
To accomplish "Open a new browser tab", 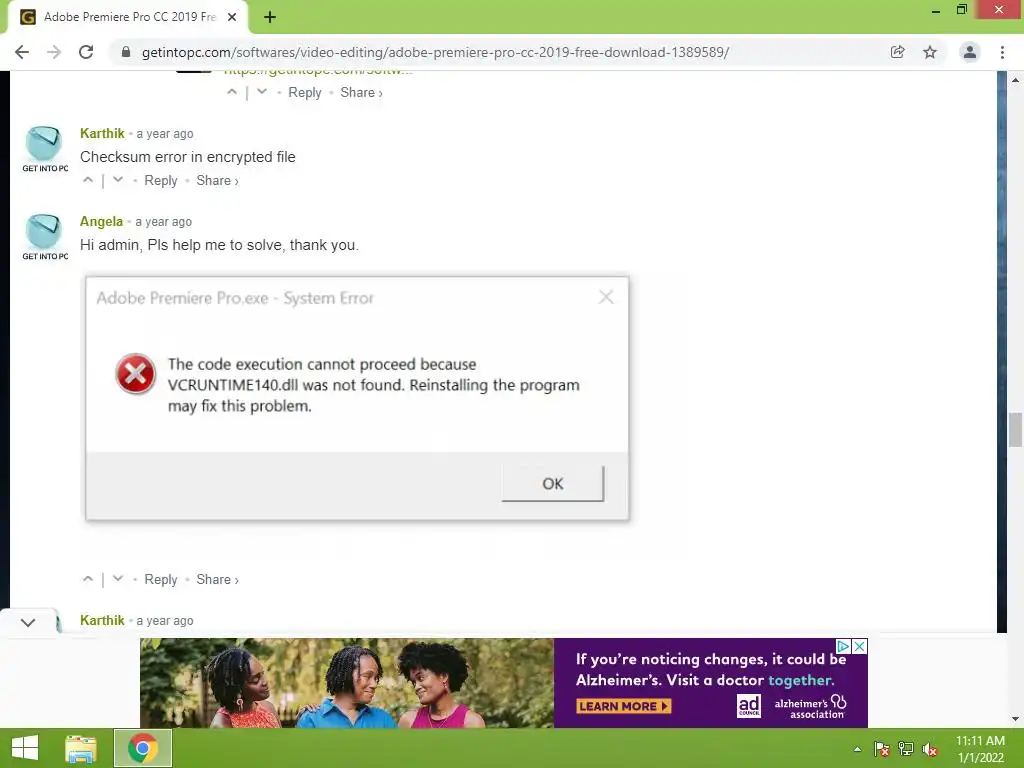I will [x=270, y=17].
